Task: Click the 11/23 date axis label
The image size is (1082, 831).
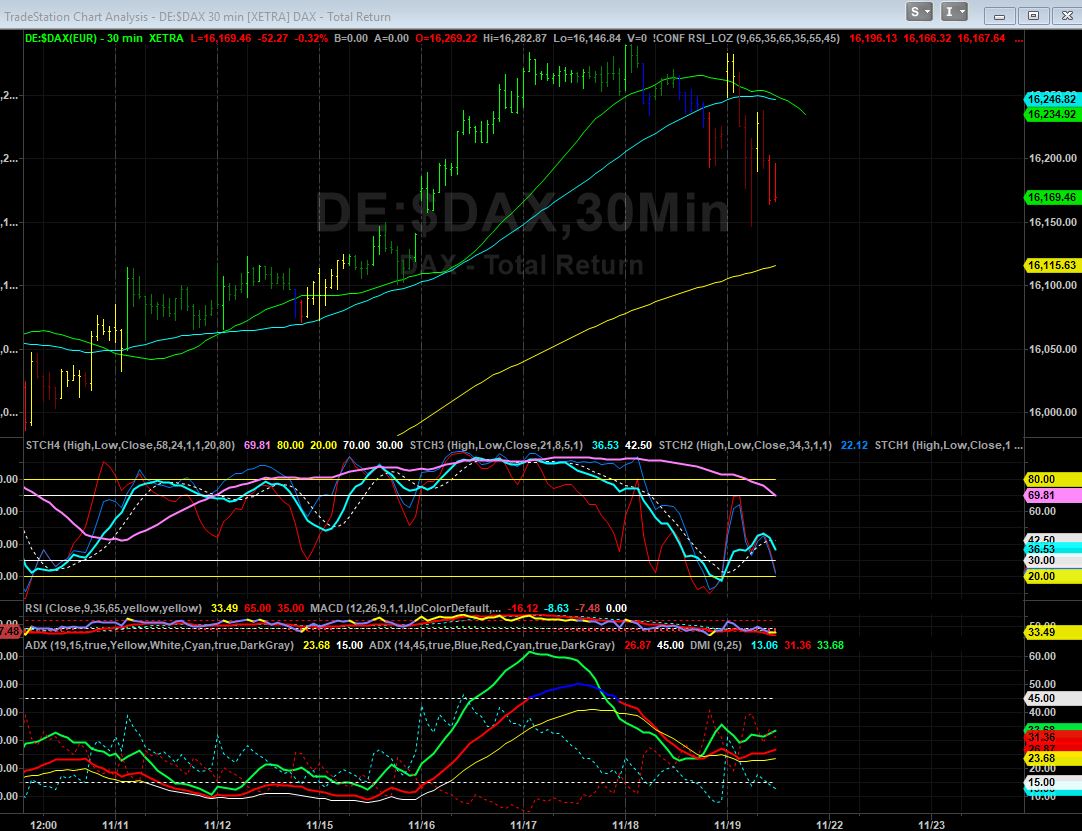Action: [x=932, y=825]
